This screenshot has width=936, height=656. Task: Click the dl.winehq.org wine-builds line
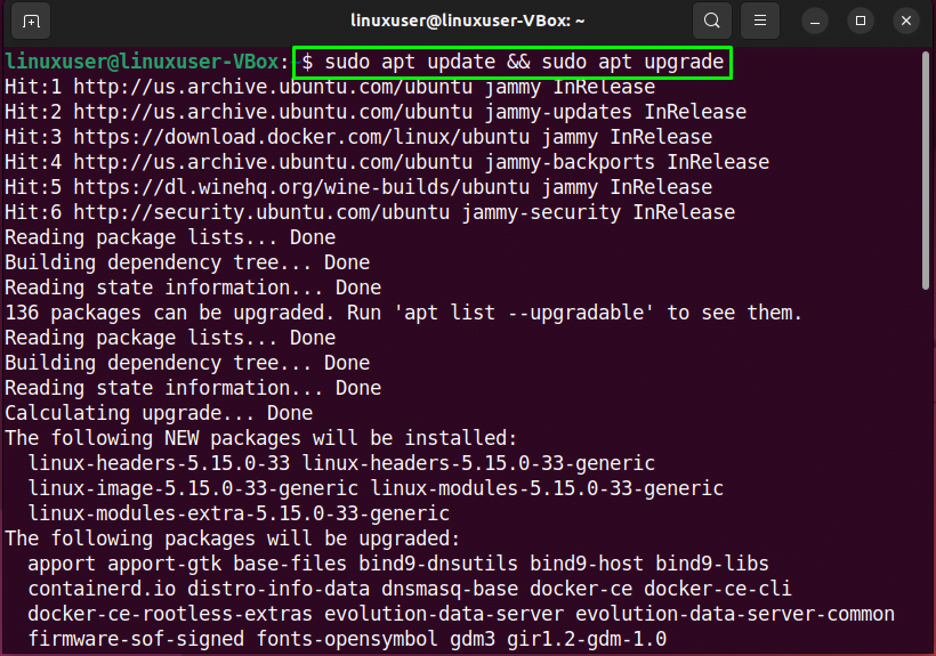click(358, 187)
